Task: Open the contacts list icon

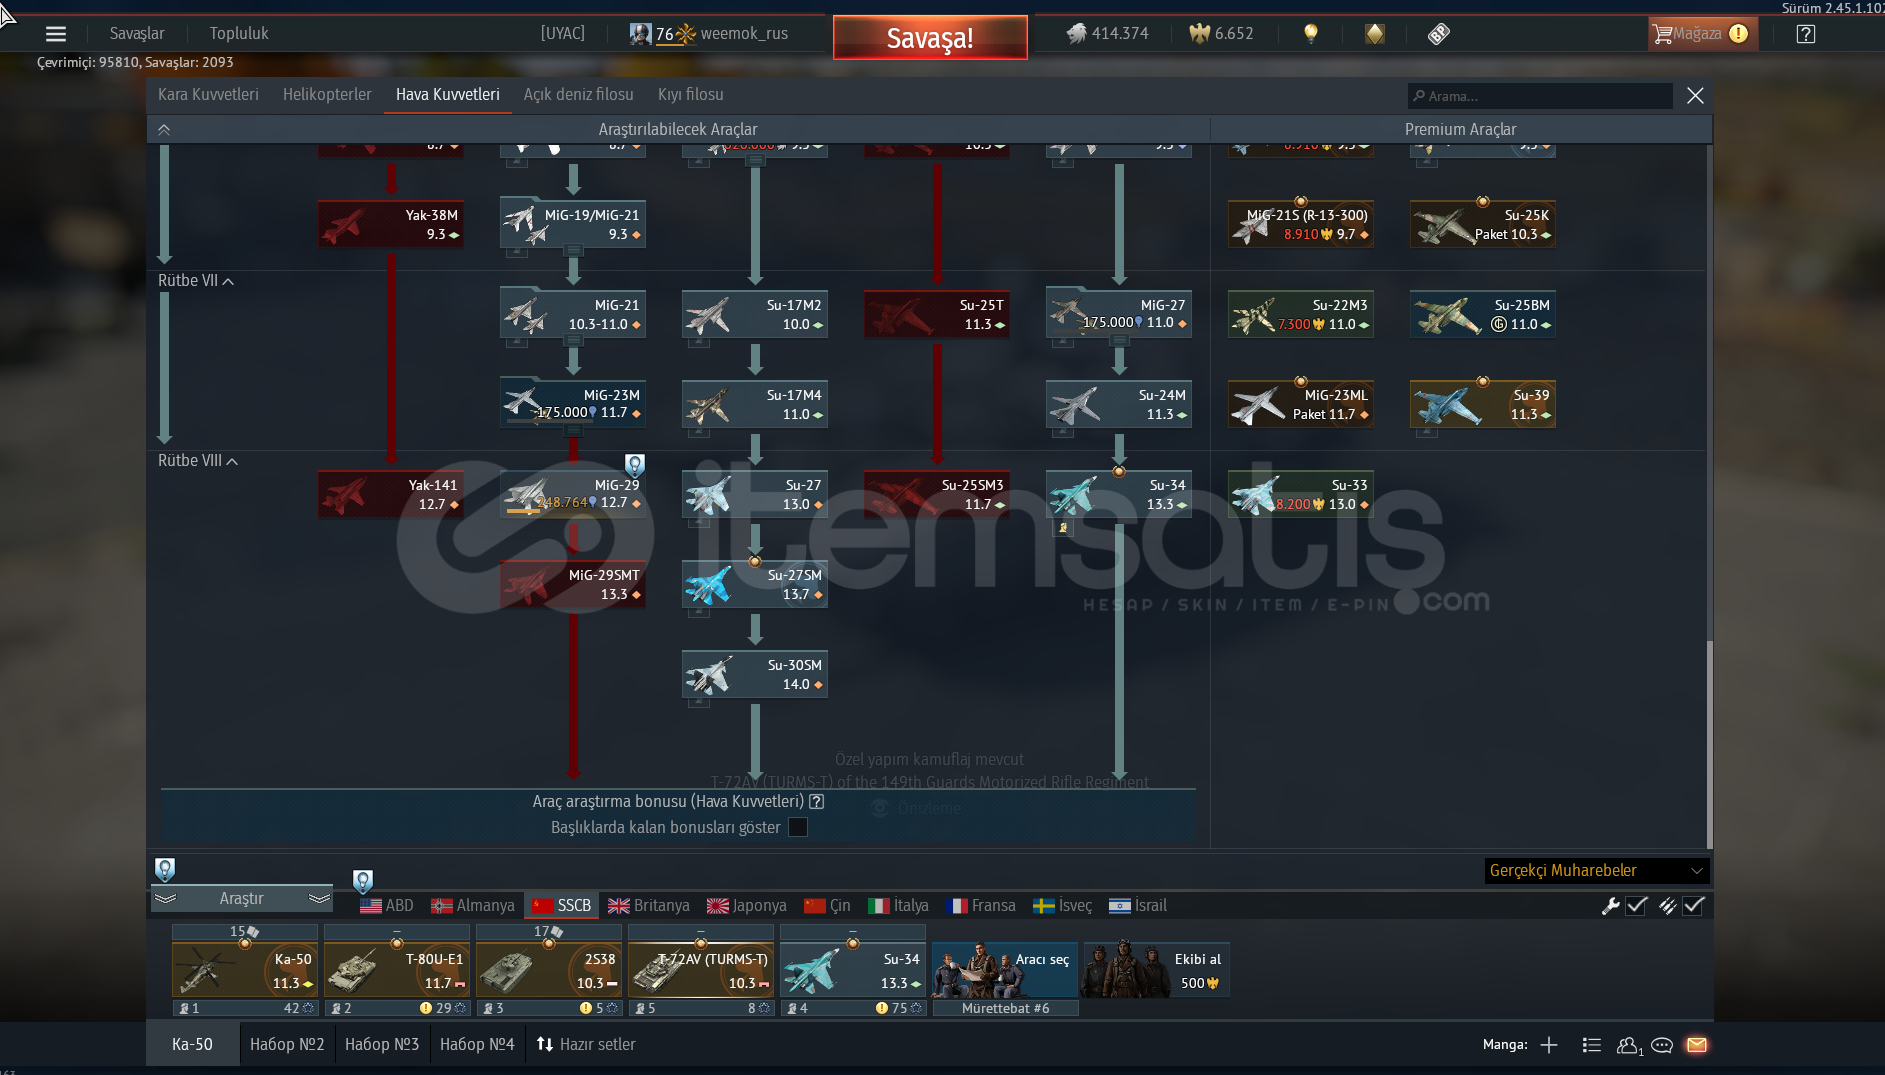Action: tap(1591, 1045)
